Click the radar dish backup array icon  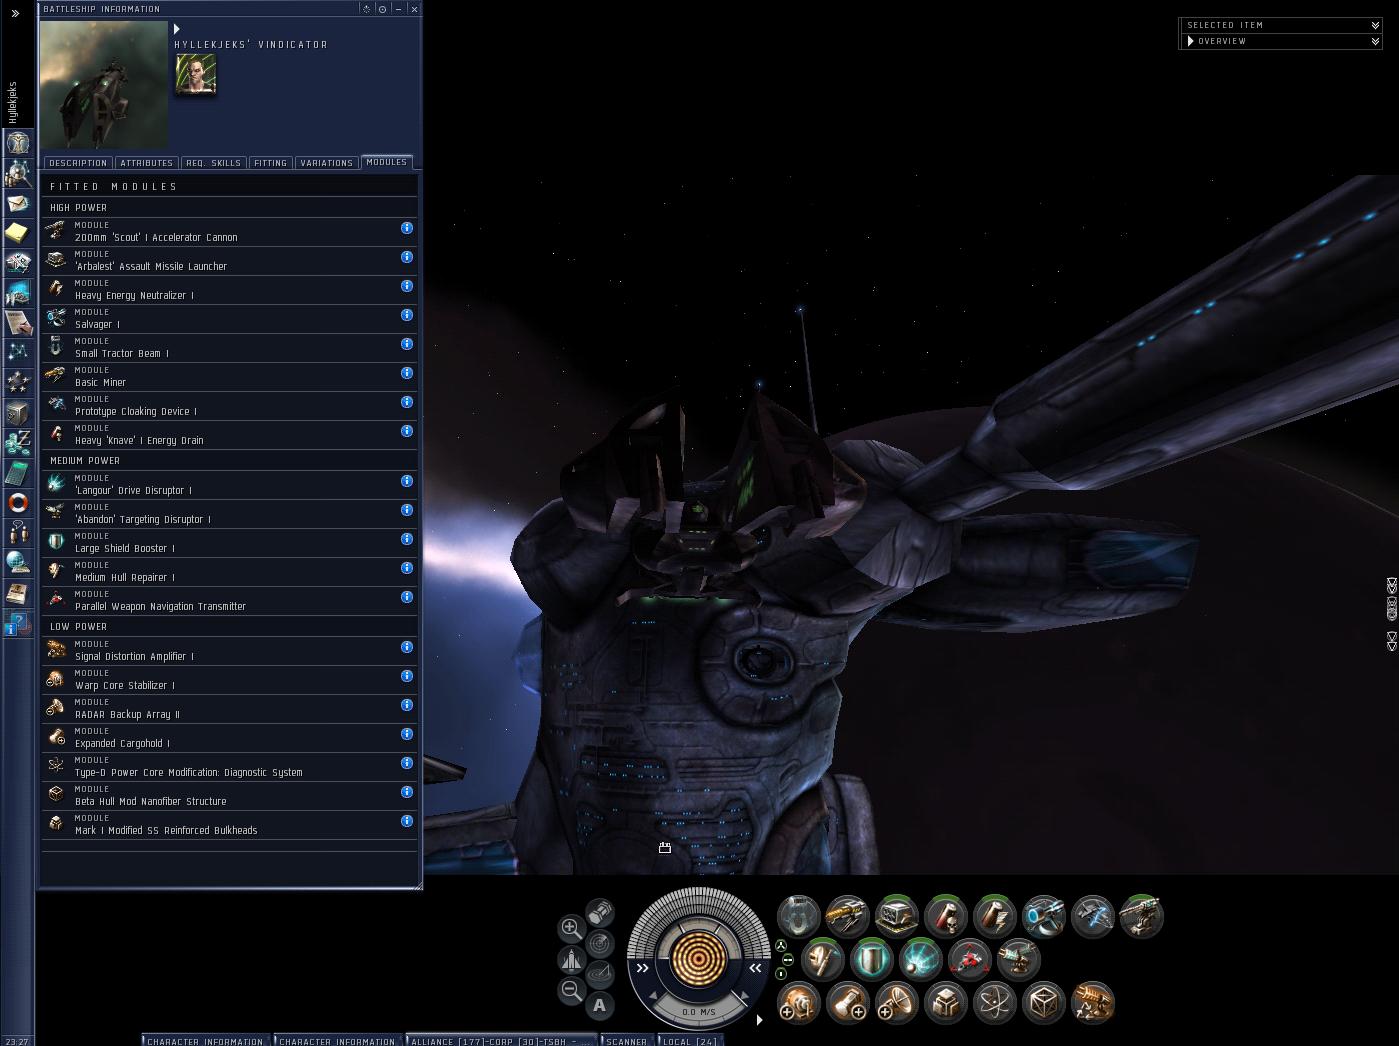pyautogui.click(x=897, y=1002)
